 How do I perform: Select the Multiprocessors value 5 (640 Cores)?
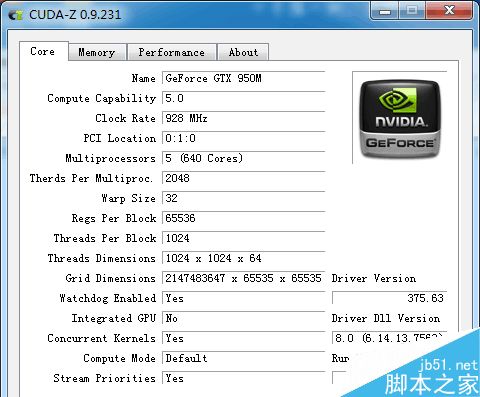244,159
